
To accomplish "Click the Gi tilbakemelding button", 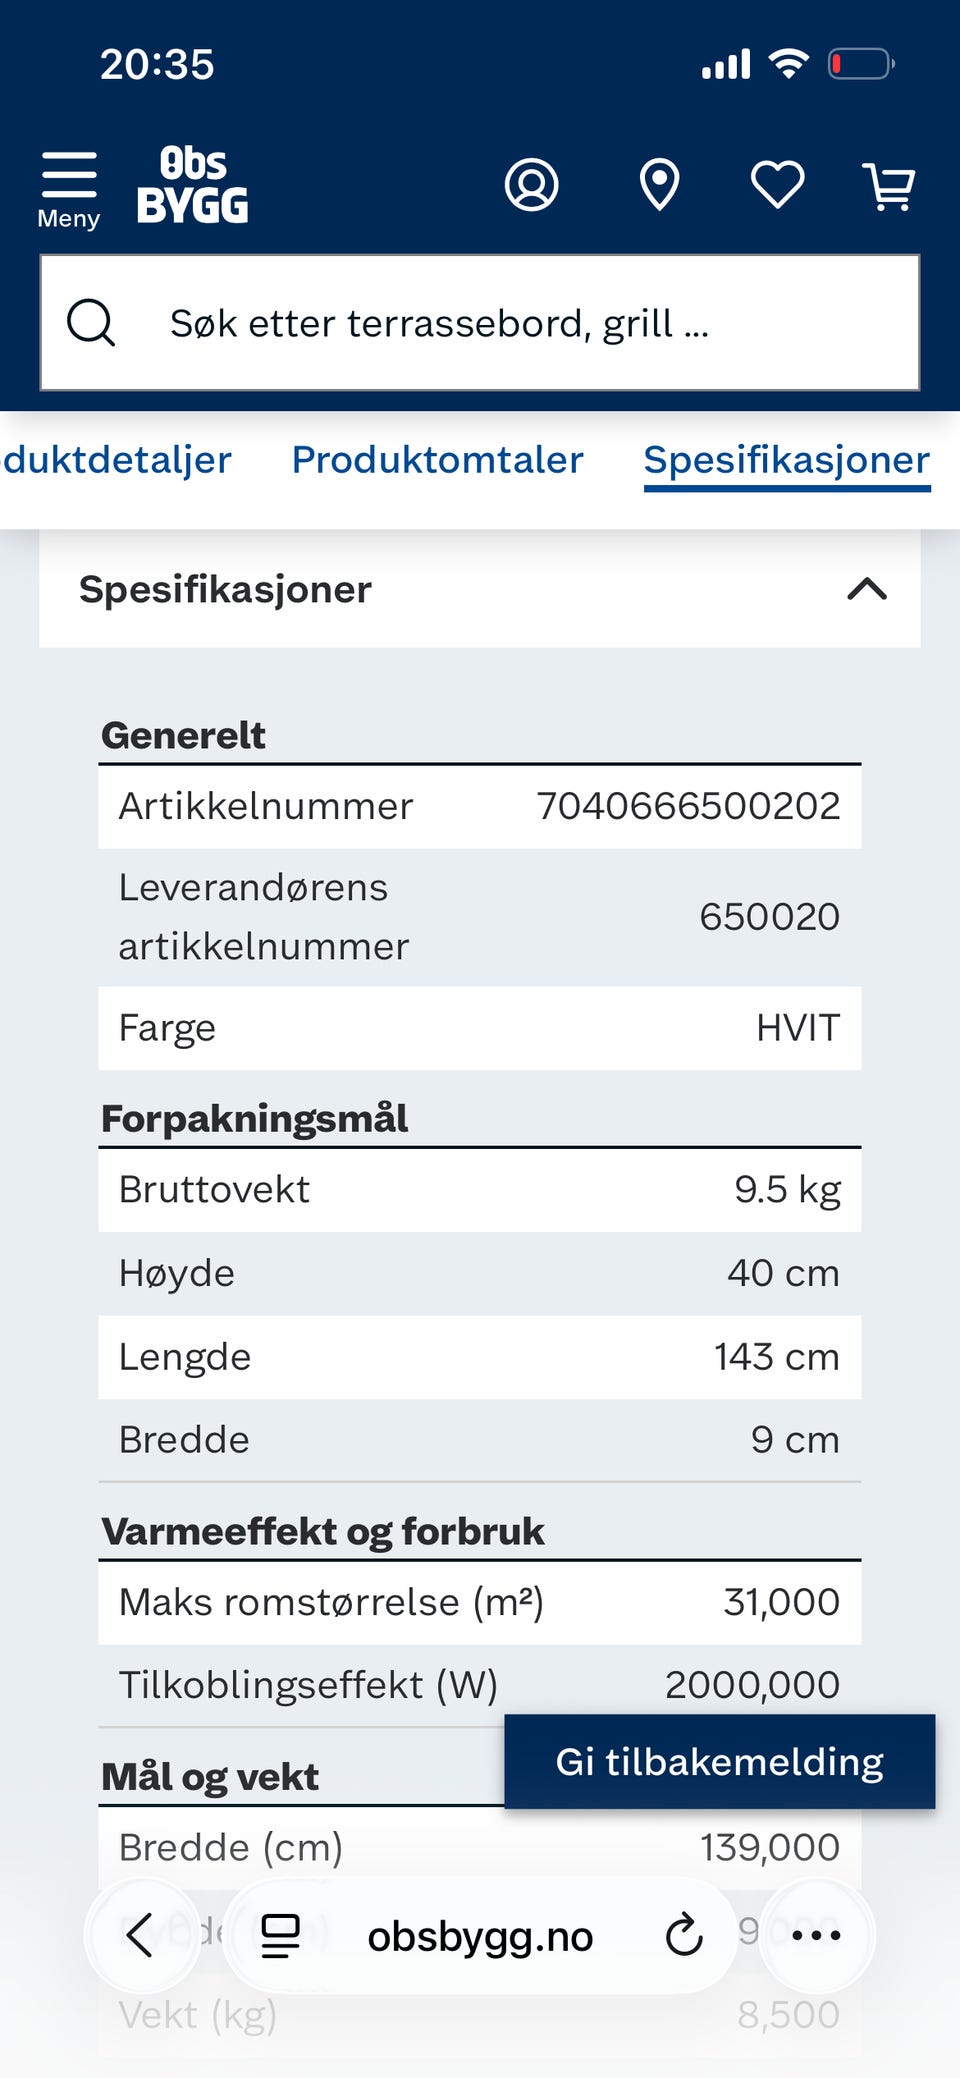I will tap(720, 1761).
